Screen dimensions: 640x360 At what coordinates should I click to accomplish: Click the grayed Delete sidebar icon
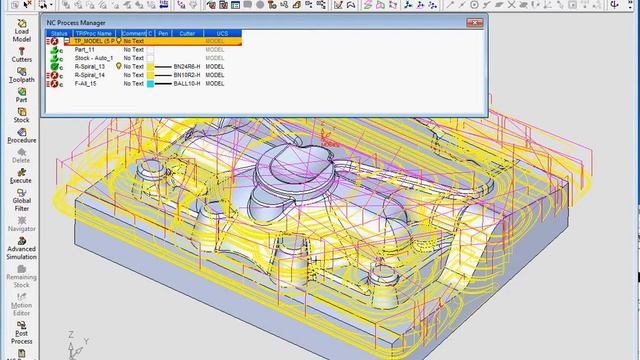[x=22, y=156]
